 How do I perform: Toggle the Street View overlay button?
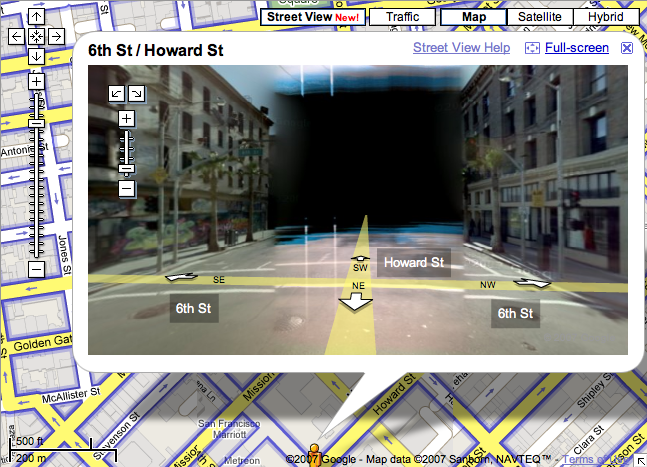tap(310, 17)
